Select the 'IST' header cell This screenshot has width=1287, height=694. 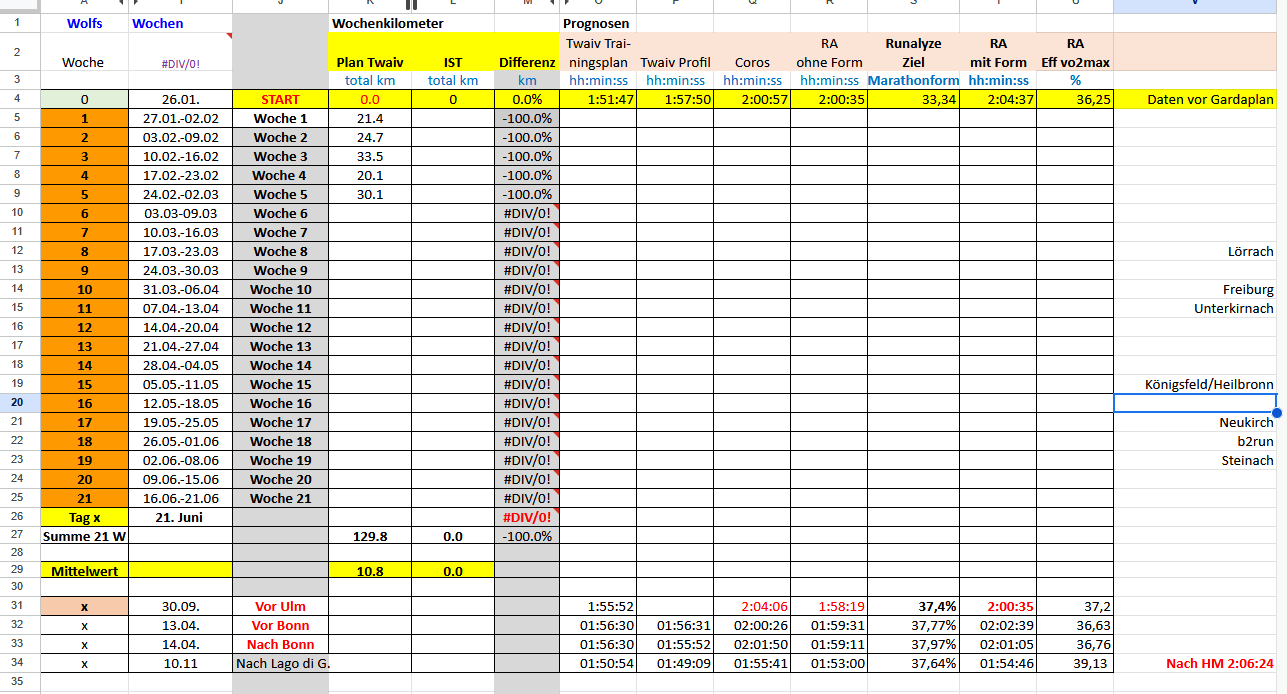(453, 52)
